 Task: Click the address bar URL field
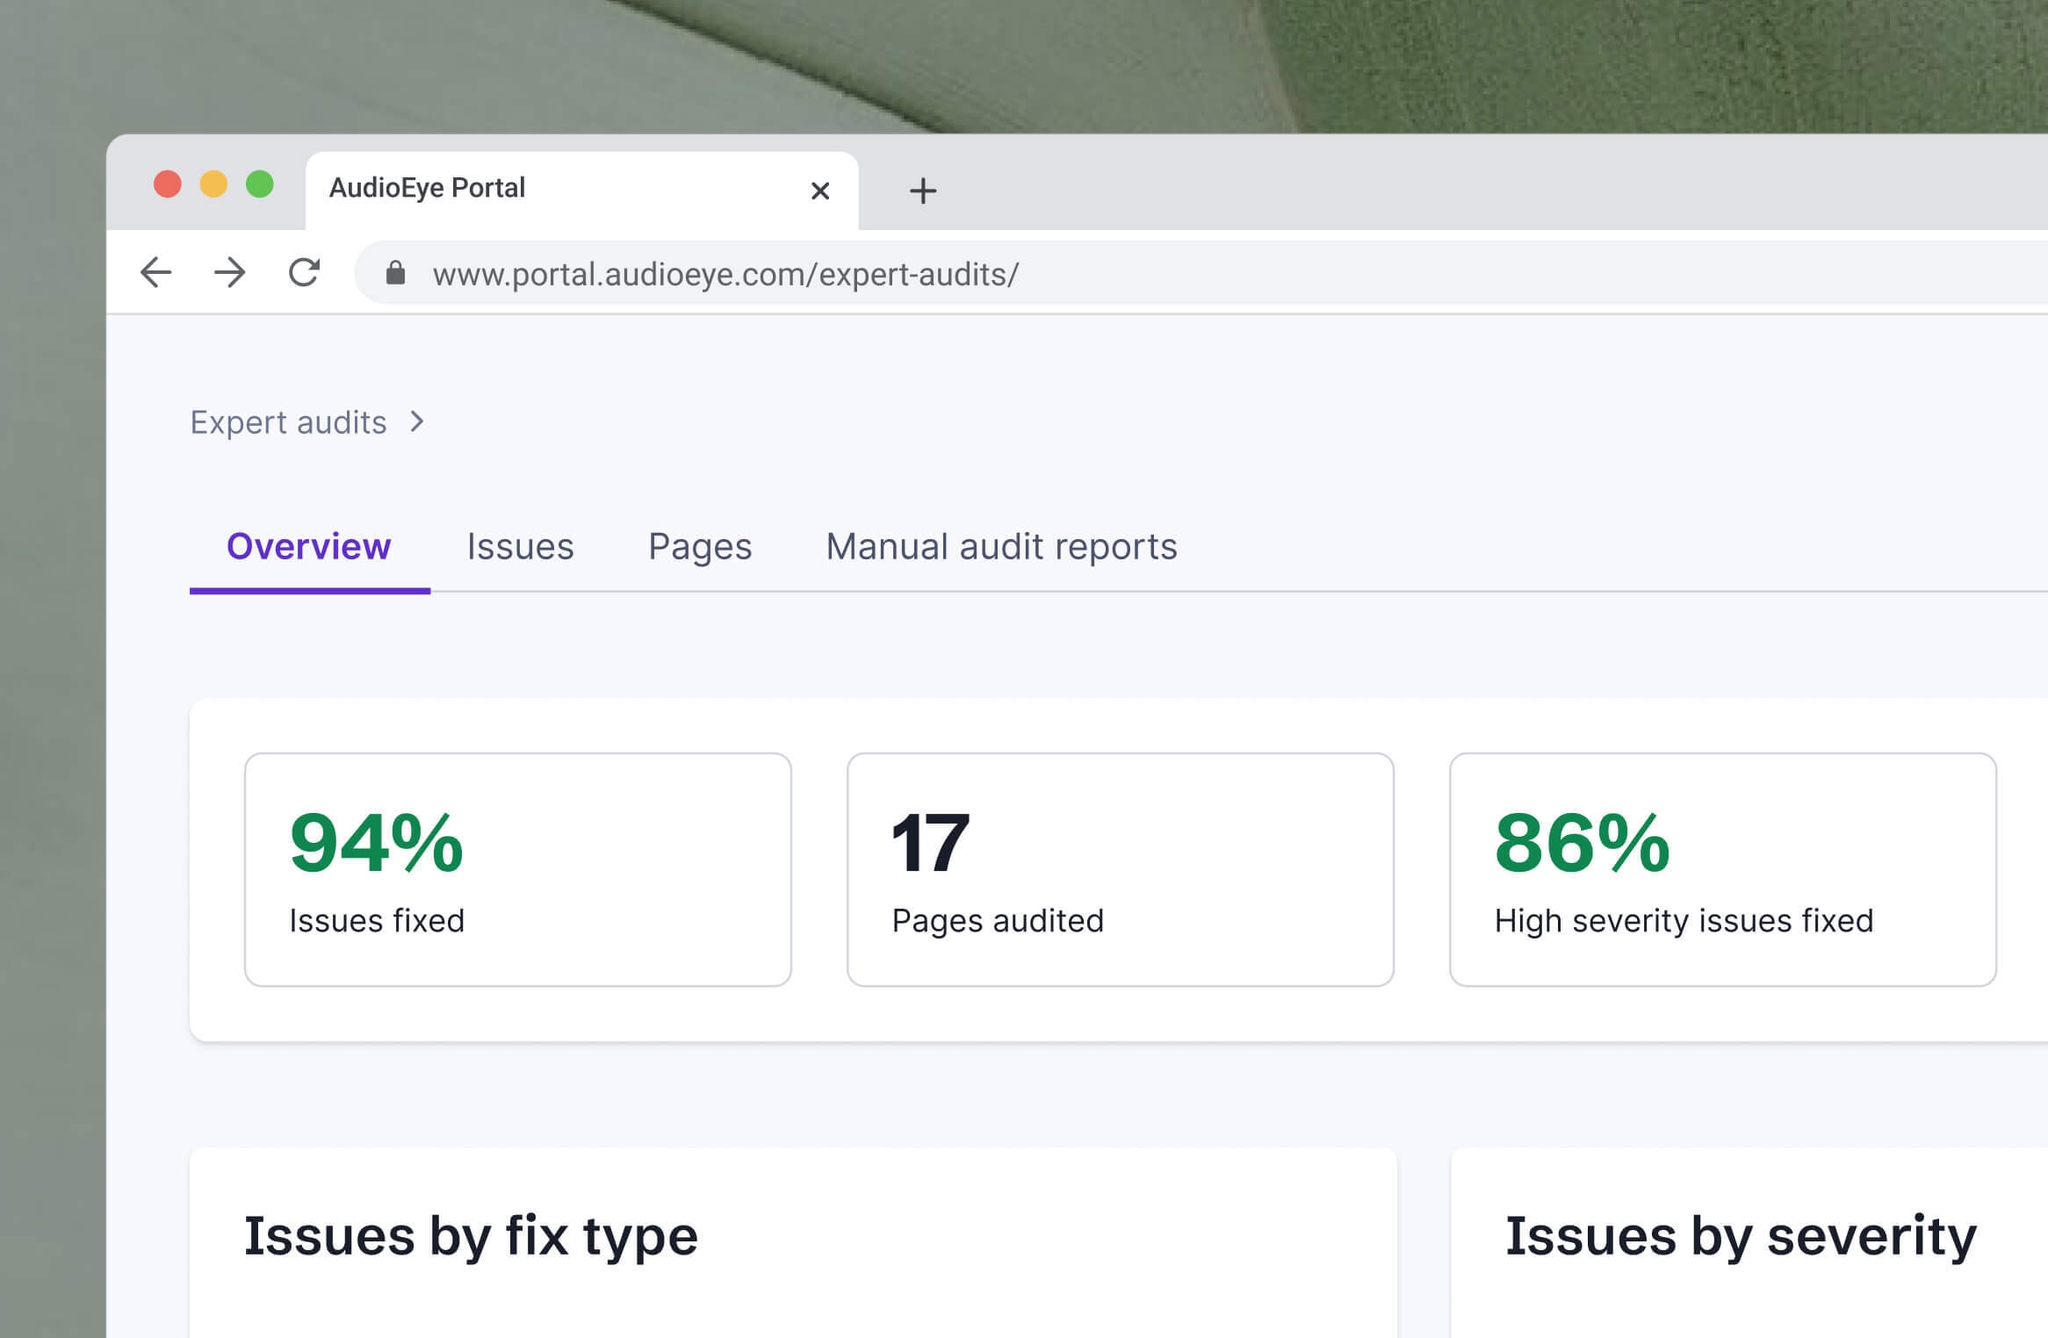[x=1200, y=273]
